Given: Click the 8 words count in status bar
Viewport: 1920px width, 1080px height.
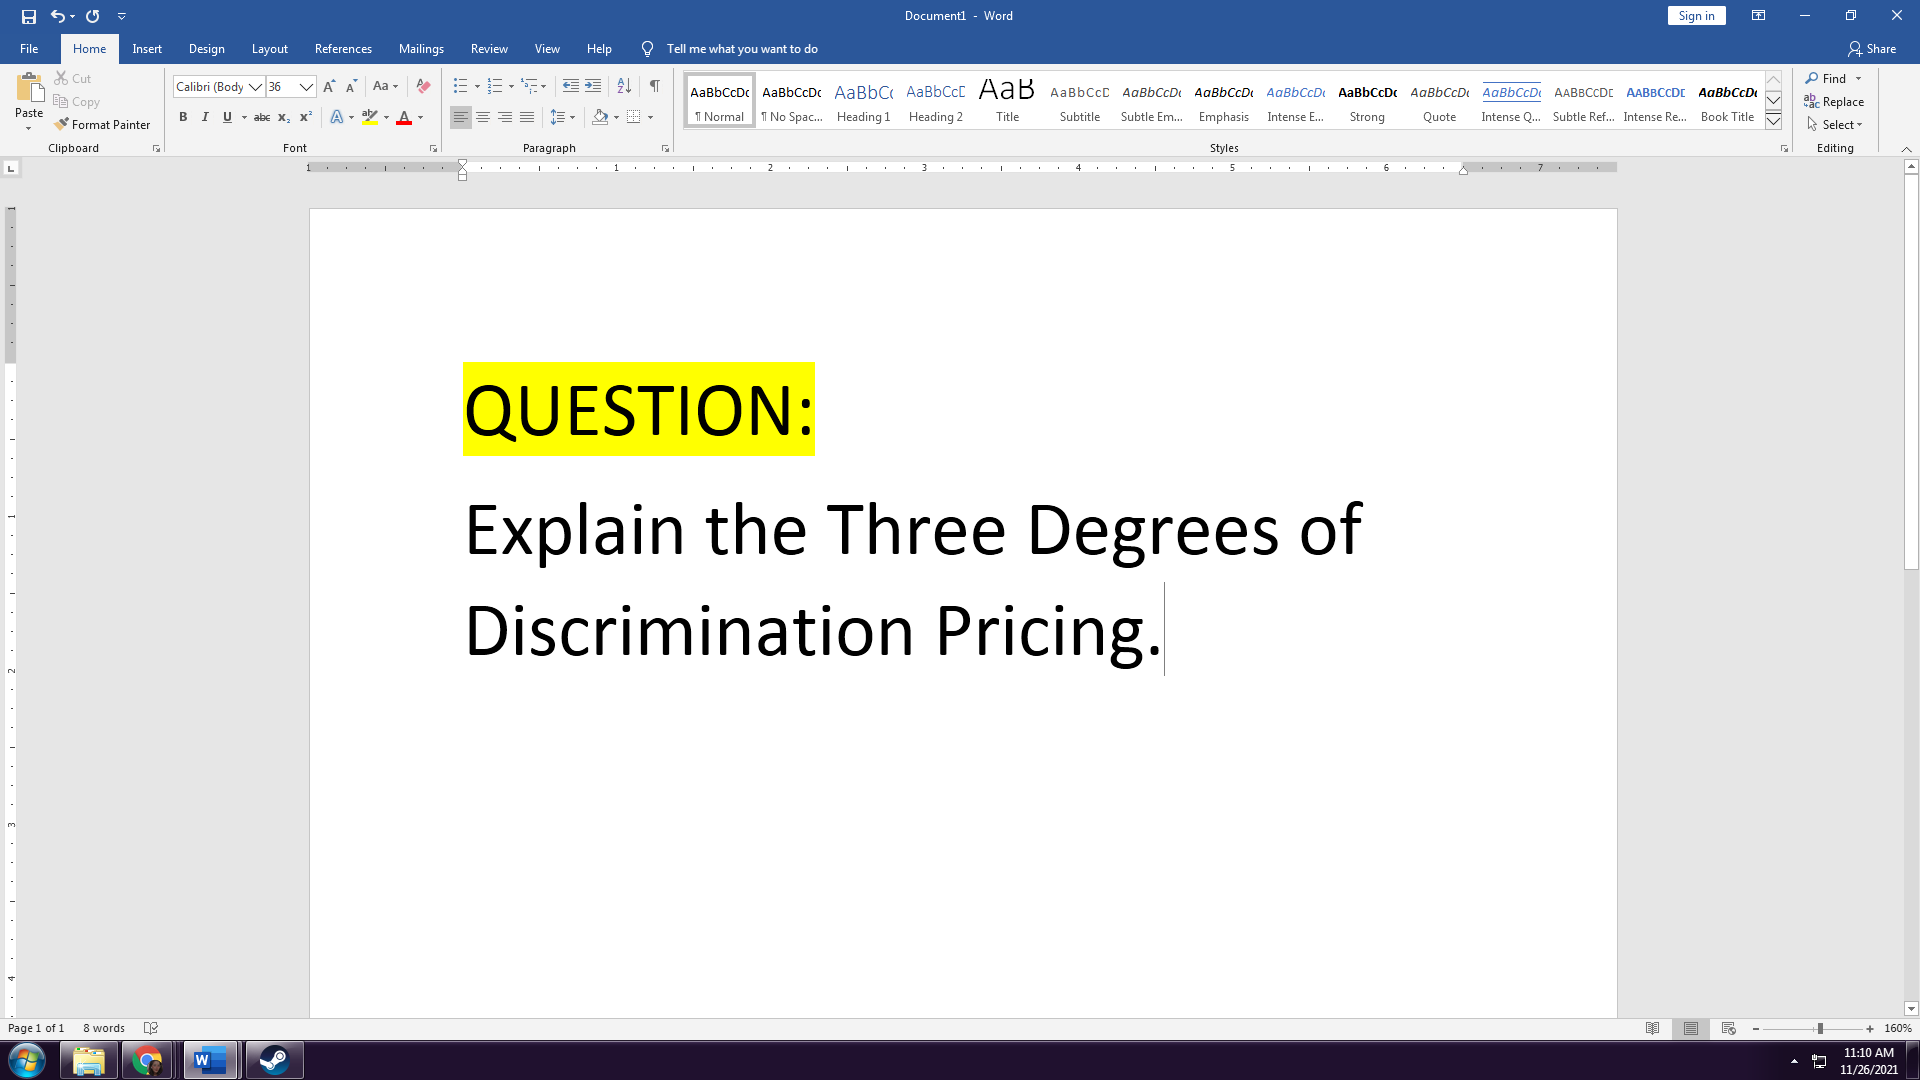Looking at the screenshot, I should pos(104,1029).
